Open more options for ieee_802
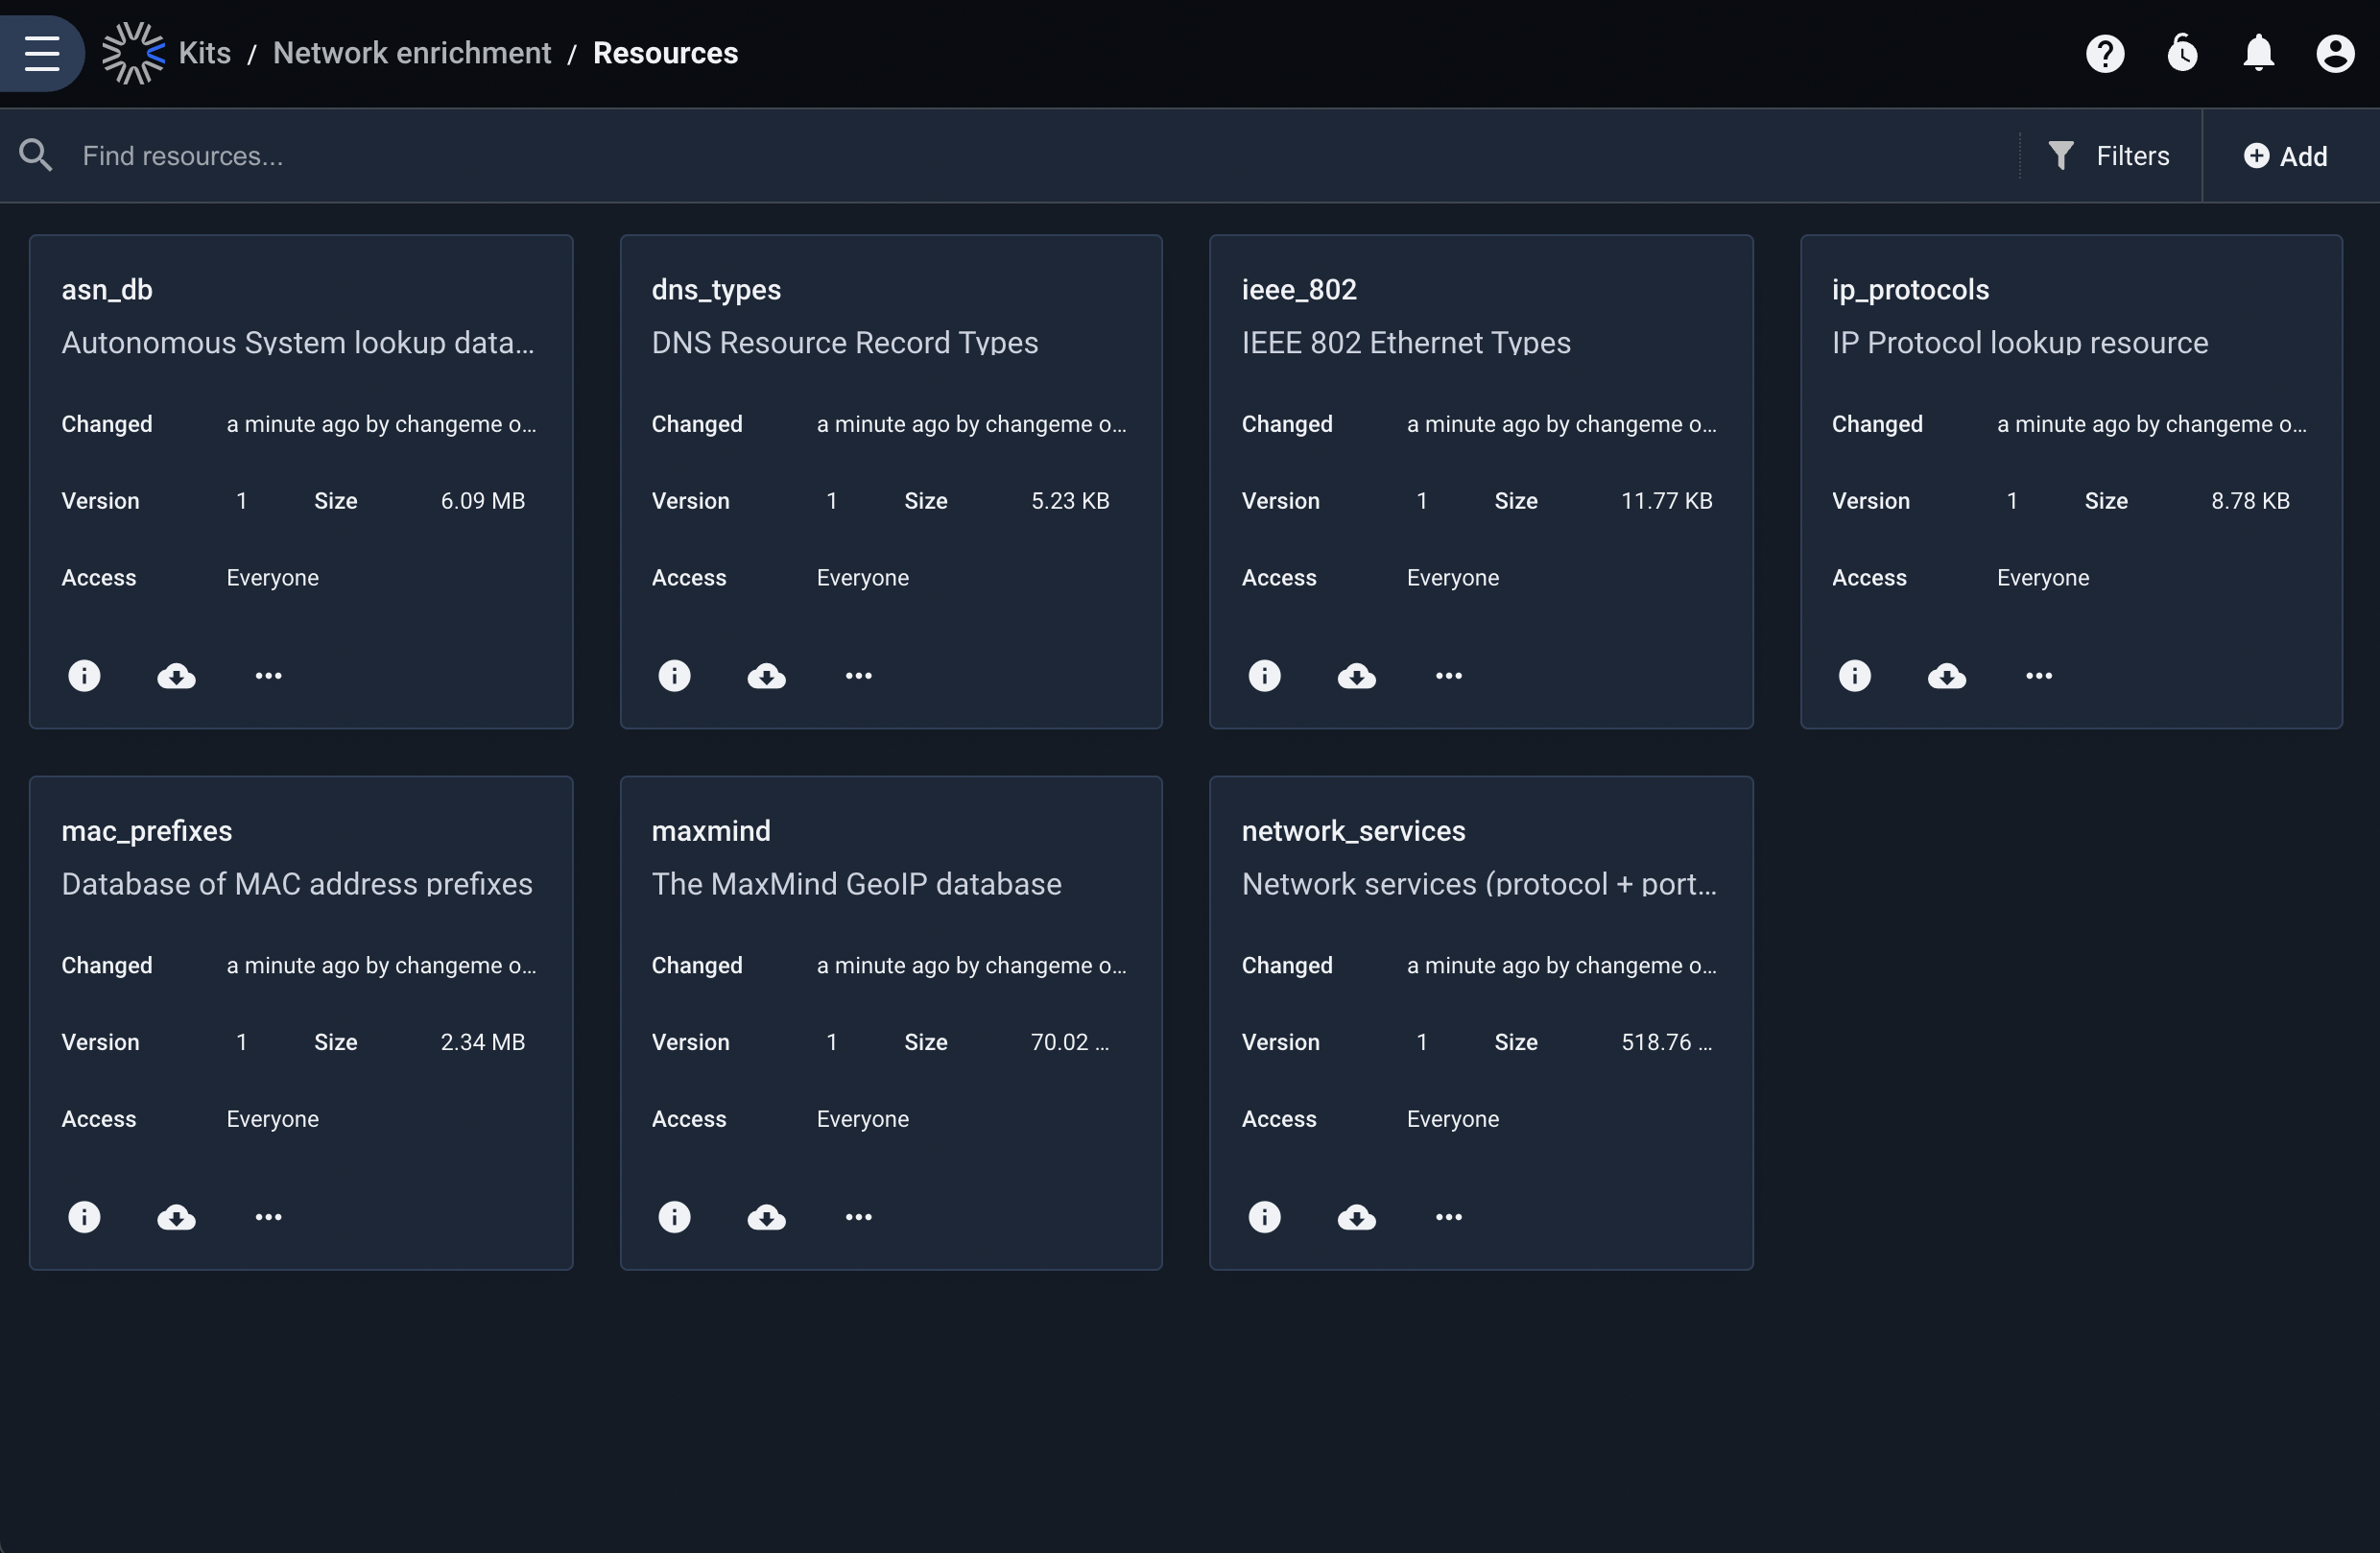 (x=1448, y=676)
